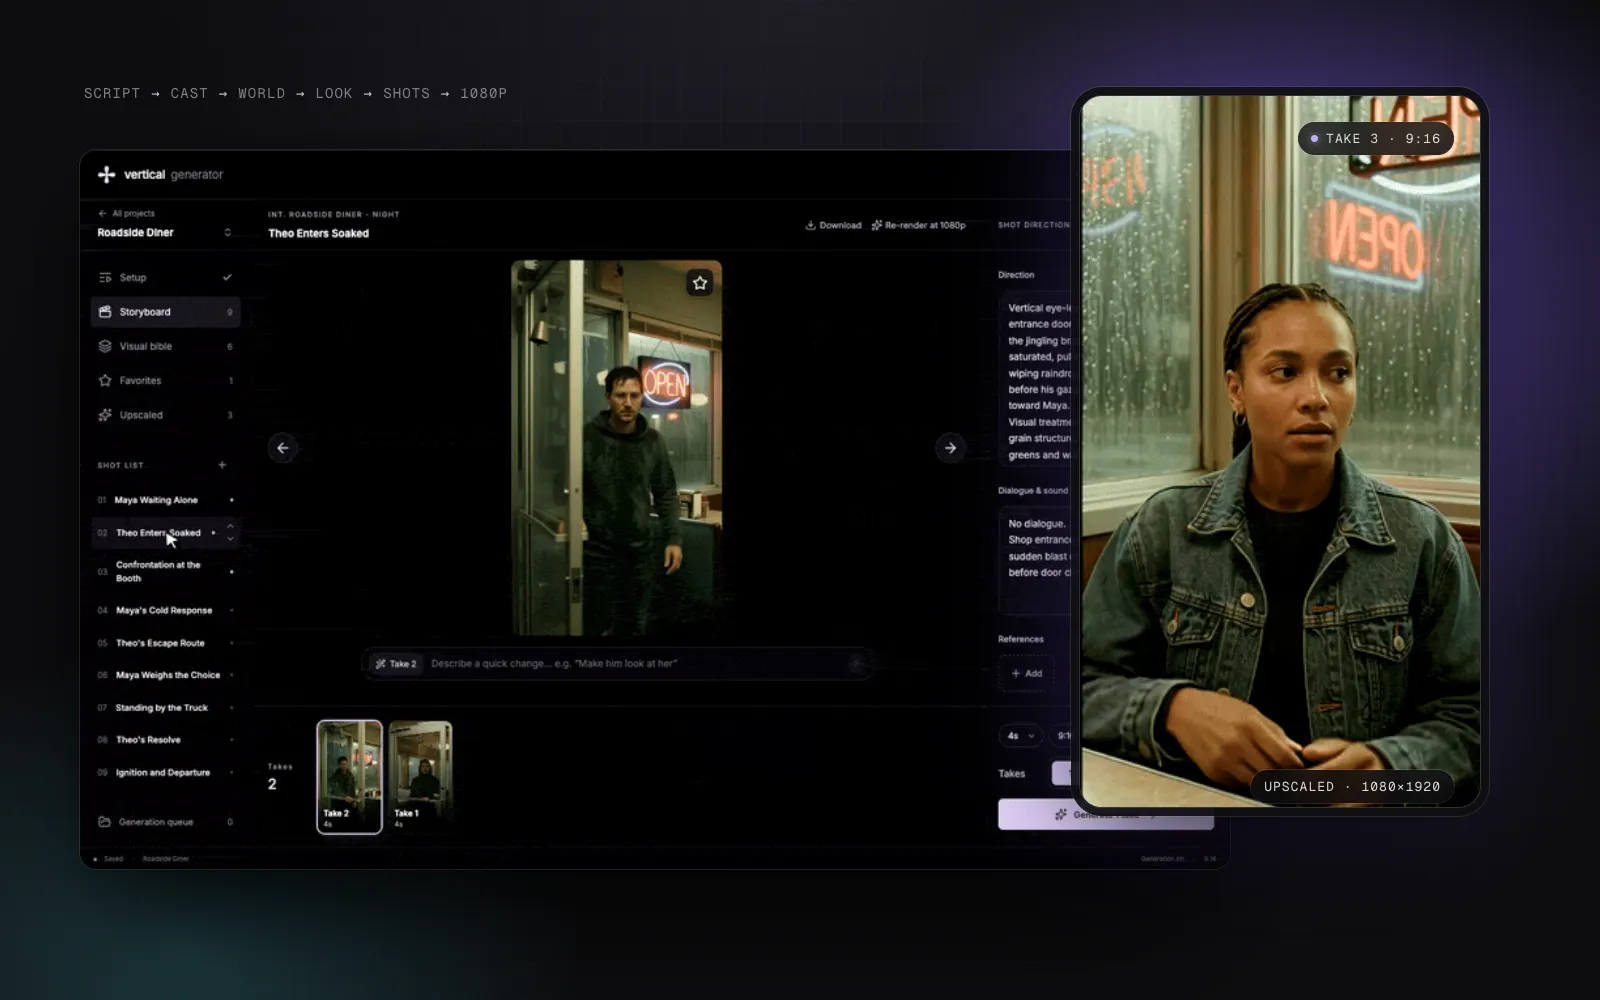1600x1000 pixels.
Task: Go to the previous shot arrow
Action: point(283,448)
